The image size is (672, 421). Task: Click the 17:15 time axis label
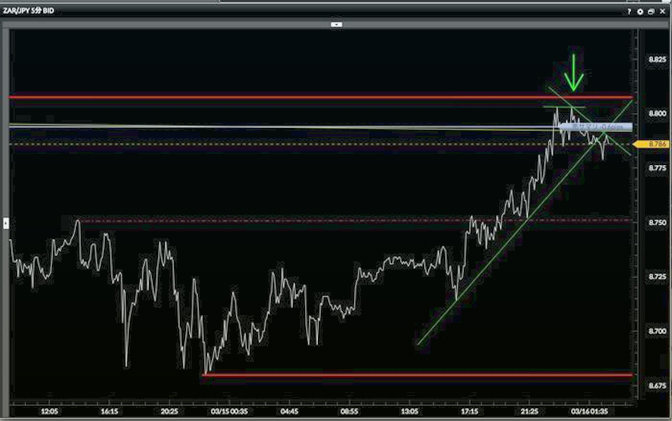pos(468,410)
